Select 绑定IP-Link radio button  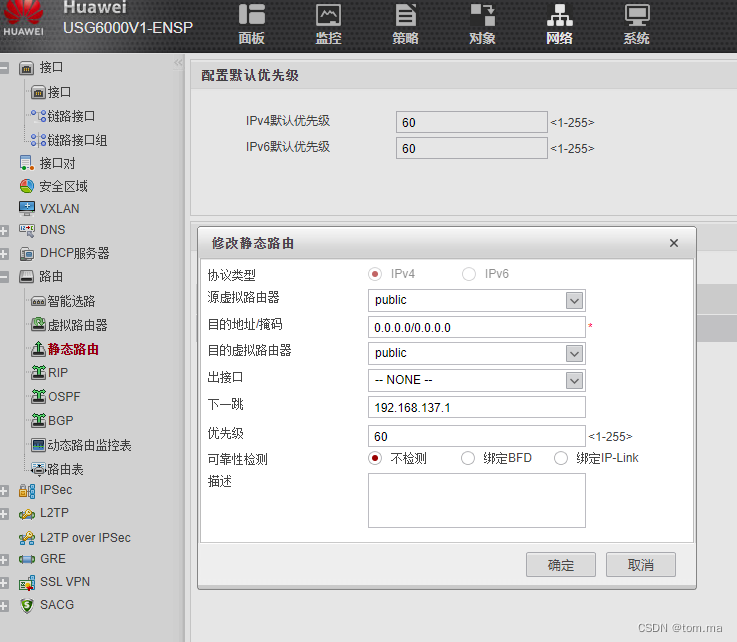pos(561,458)
